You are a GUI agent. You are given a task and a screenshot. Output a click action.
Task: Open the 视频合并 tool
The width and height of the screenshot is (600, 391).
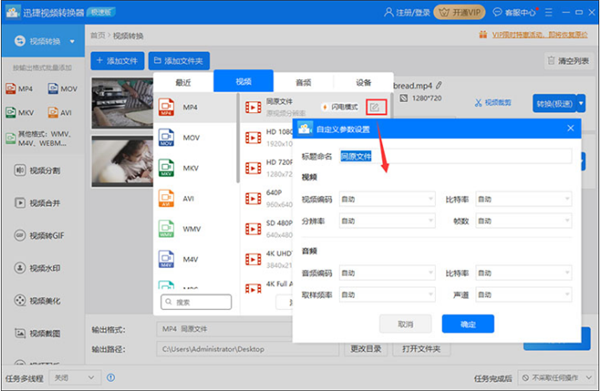pos(38,203)
